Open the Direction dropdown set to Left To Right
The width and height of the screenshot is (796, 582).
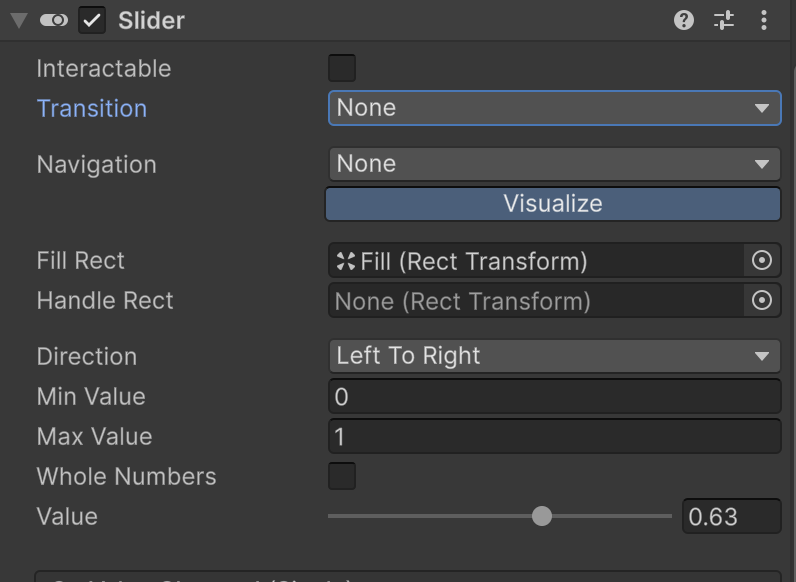pyautogui.click(x=554, y=356)
